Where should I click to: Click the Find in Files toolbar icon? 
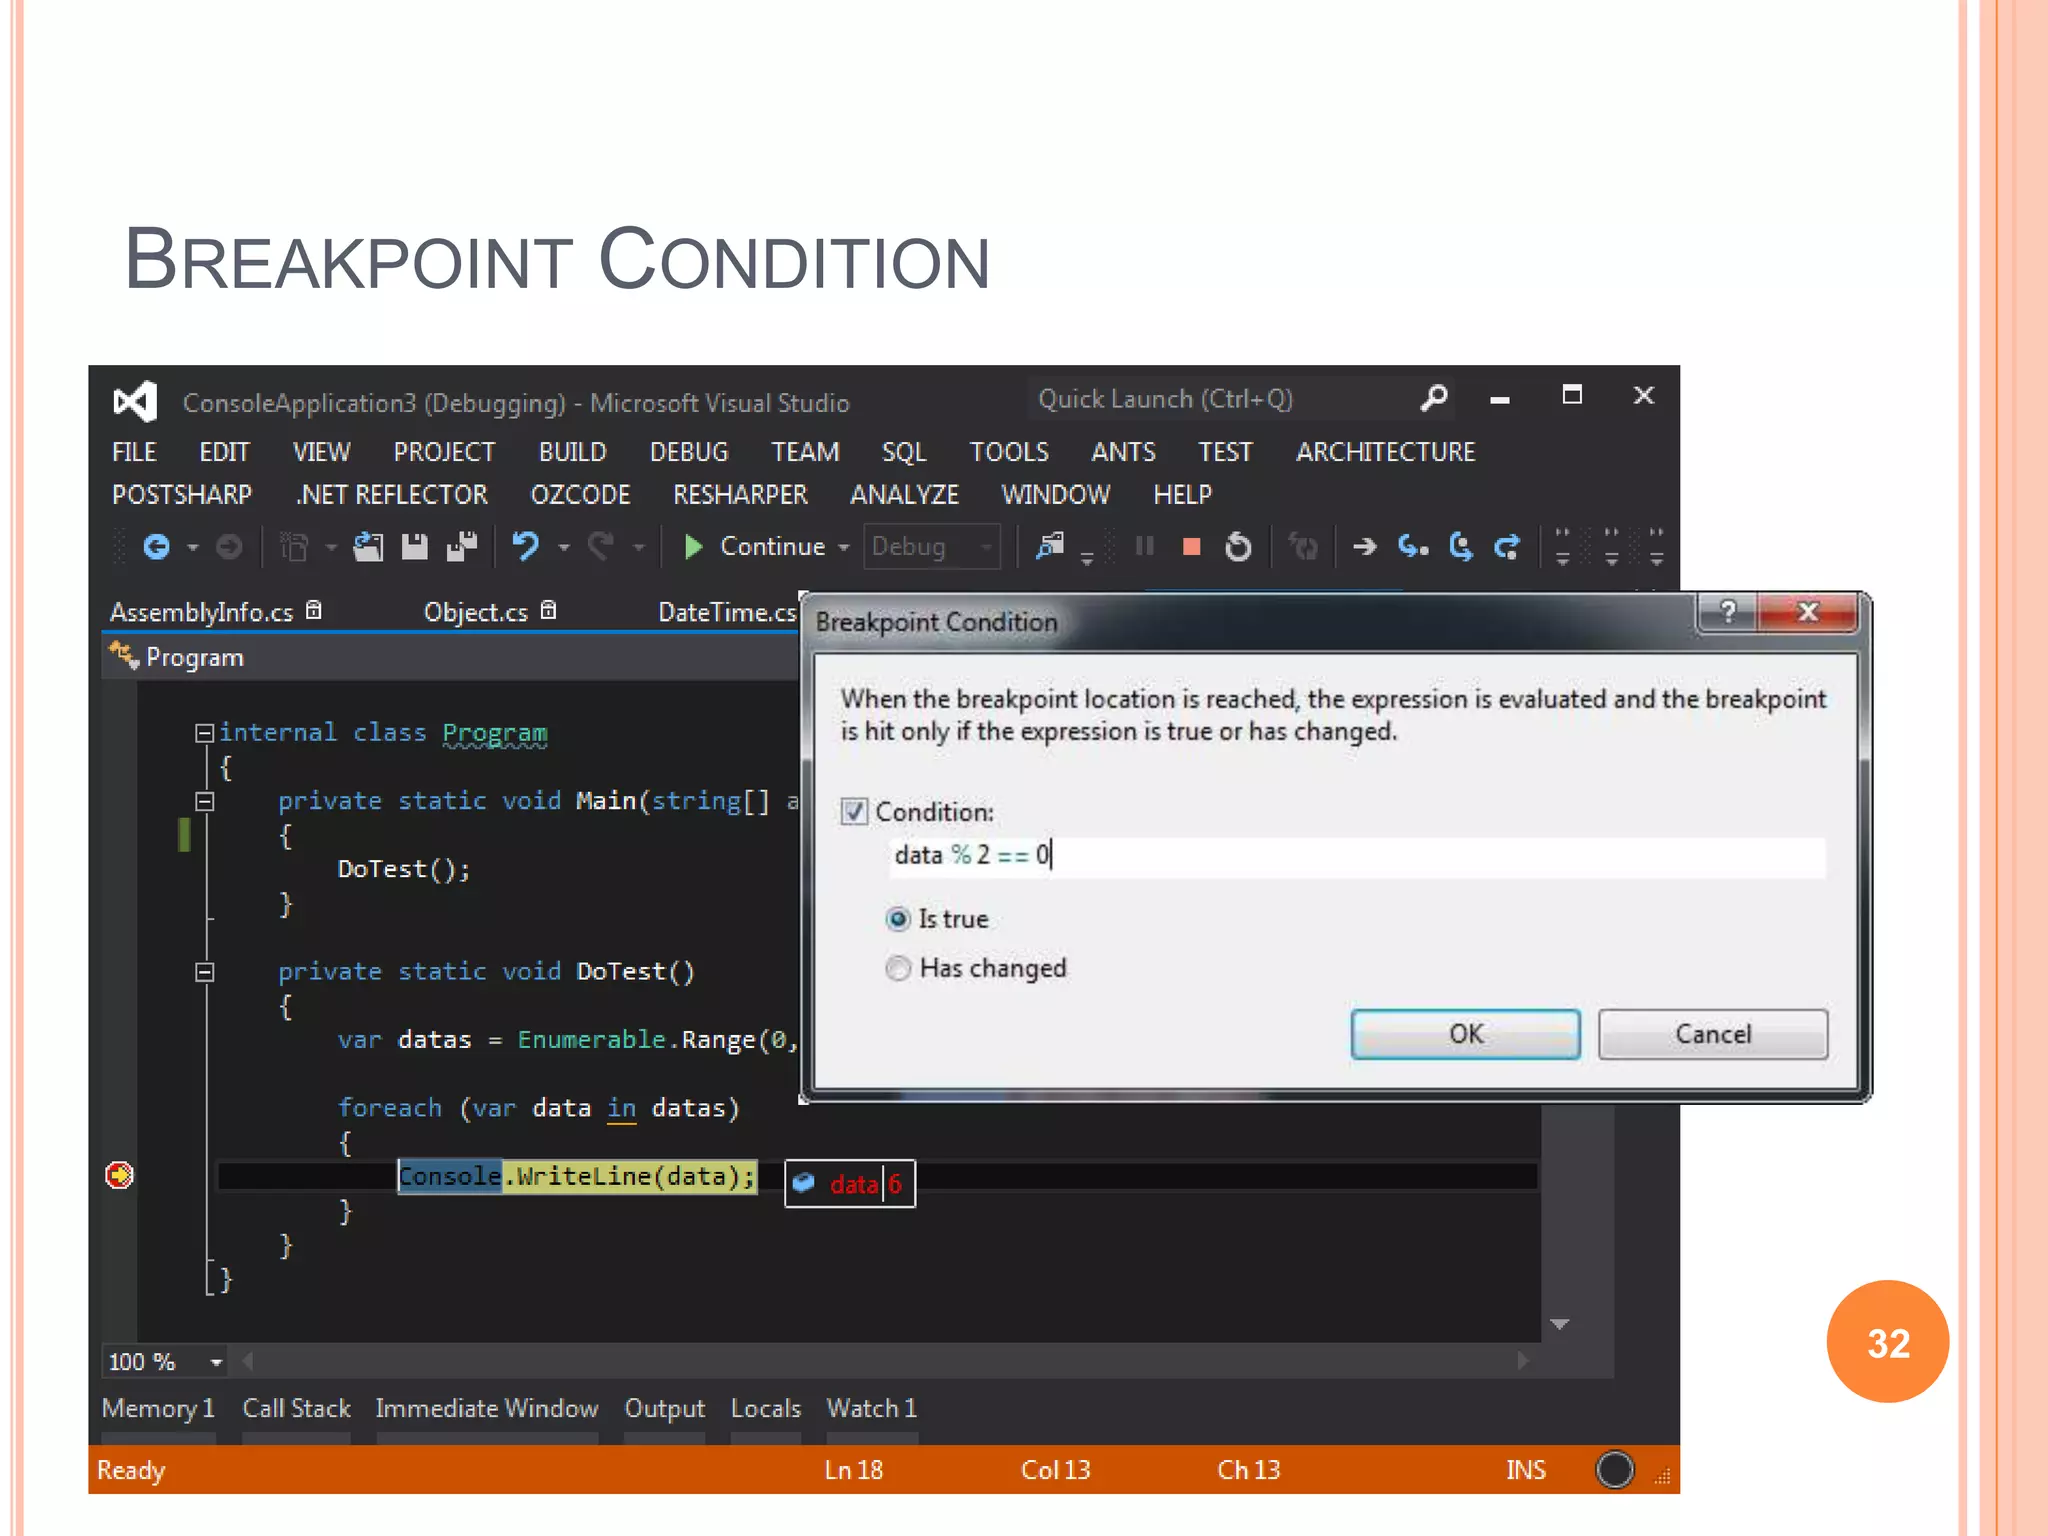pos(1050,546)
